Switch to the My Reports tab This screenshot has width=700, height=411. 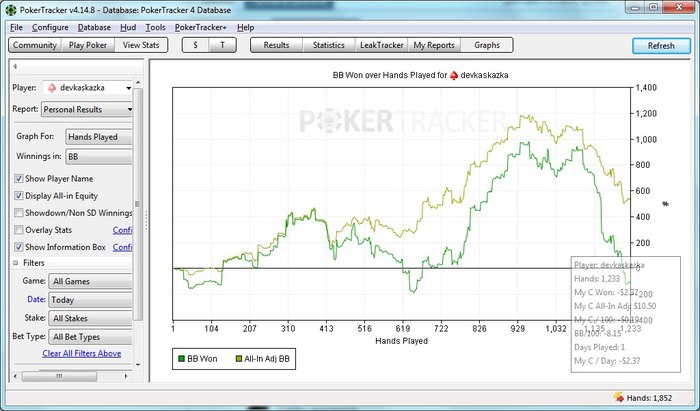434,45
